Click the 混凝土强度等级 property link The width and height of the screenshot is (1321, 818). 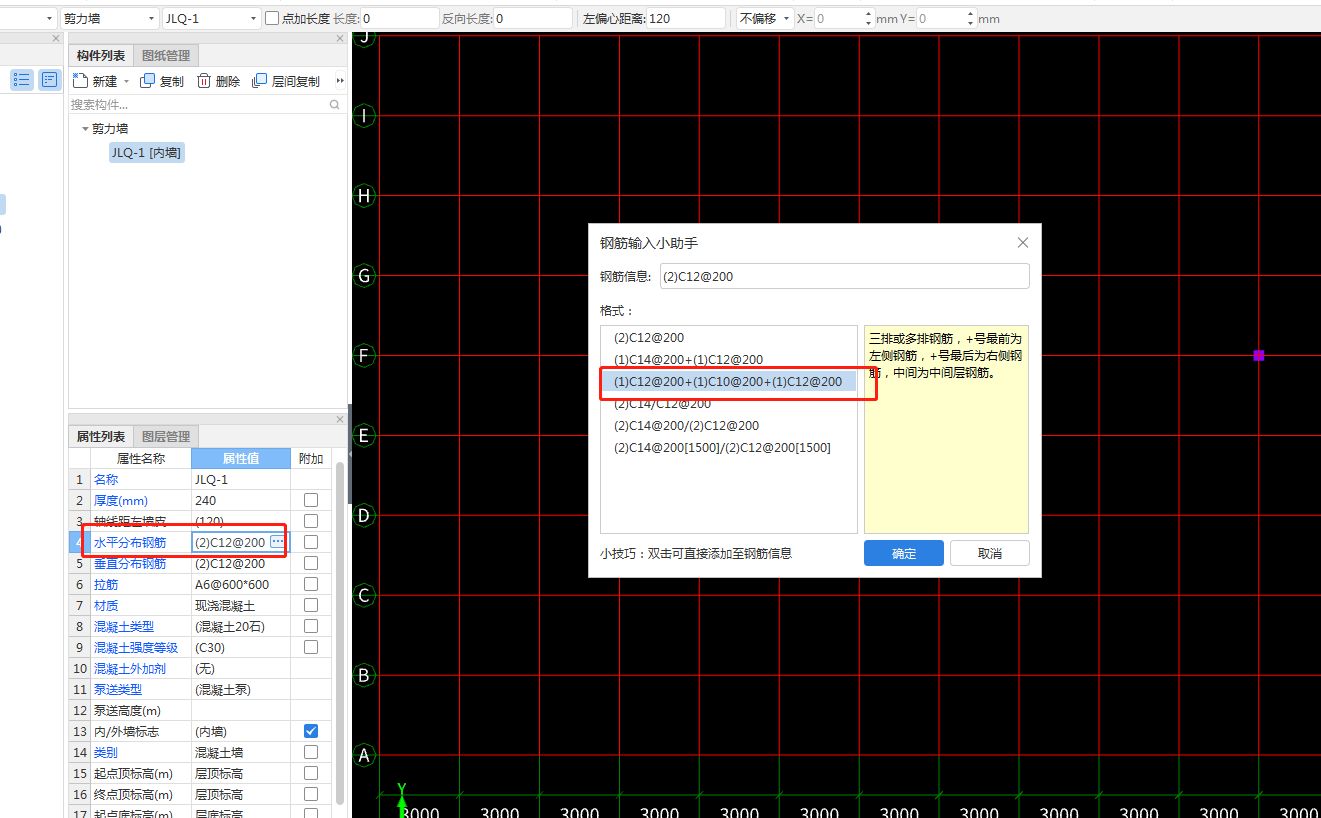point(136,647)
